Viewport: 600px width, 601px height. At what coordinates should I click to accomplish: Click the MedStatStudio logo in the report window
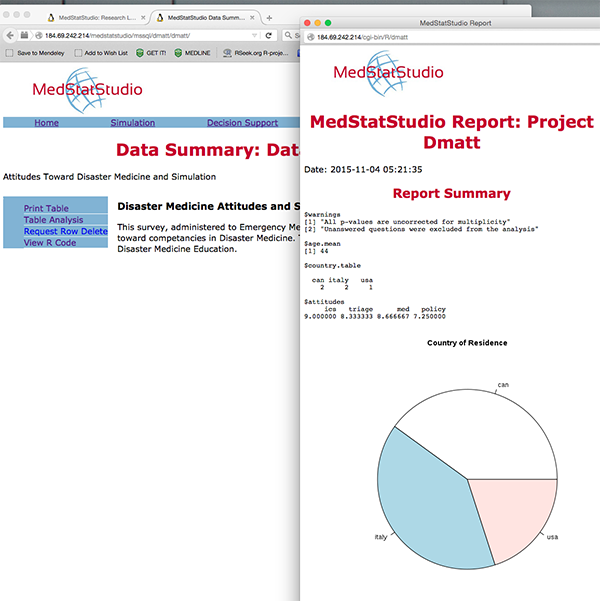388,73
